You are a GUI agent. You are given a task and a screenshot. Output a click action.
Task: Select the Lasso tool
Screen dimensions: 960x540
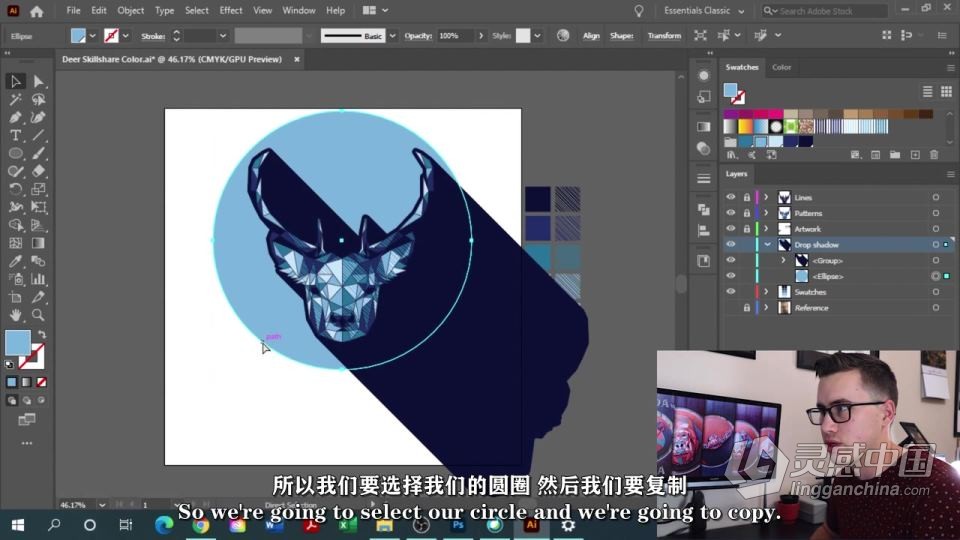point(38,99)
